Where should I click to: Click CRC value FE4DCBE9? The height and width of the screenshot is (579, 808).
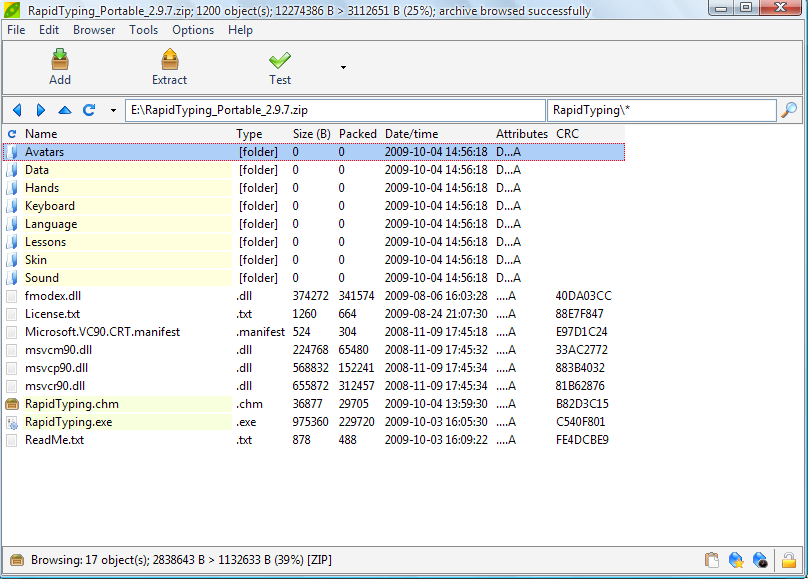[582, 440]
